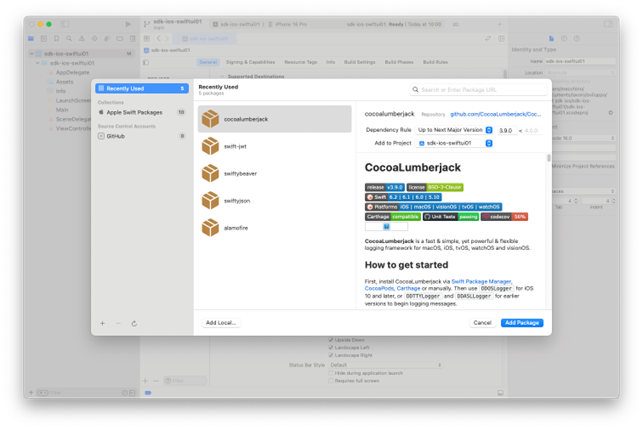Select Recently Used in package sidebar

click(142, 89)
